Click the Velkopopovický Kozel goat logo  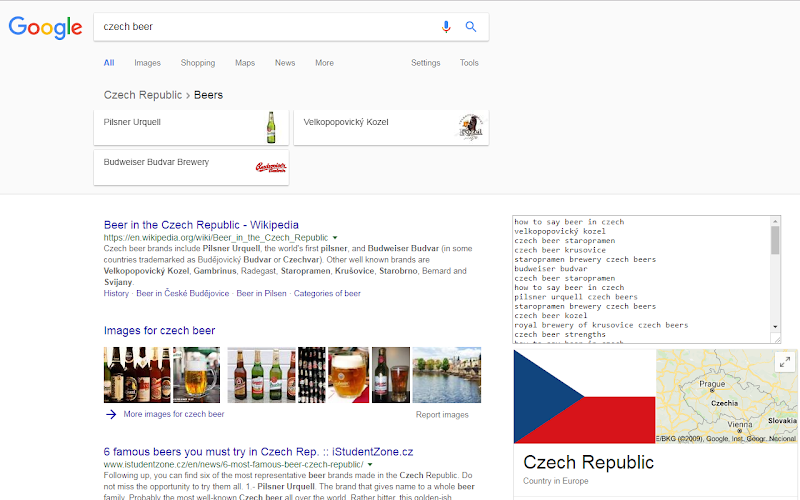click(x=470, y=128)
